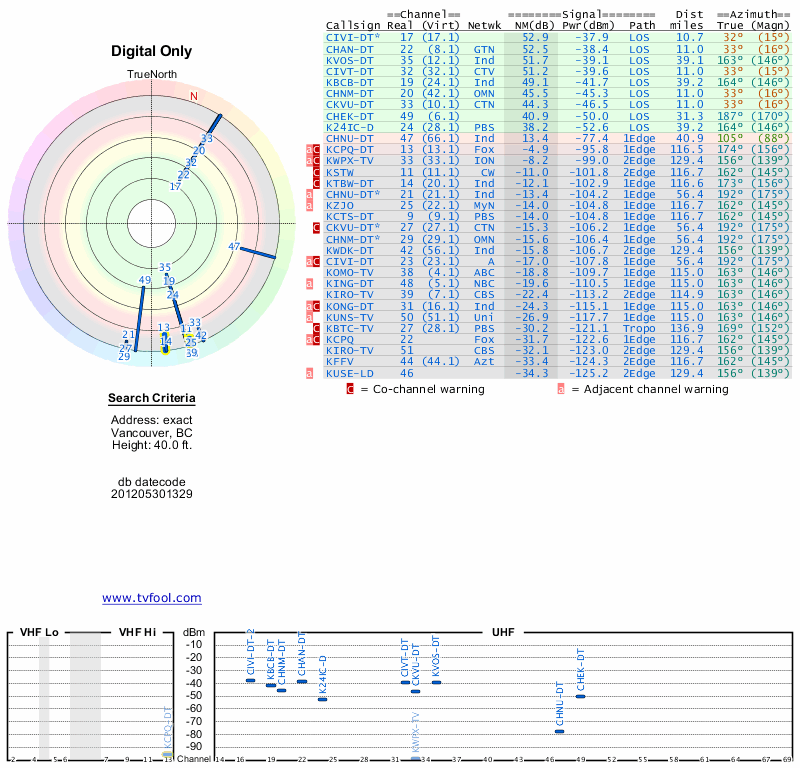The width and height of the screenshot is (800, 768).
Task: Click the adjacent channel icon beside KZJO
Action: [x=309, y=206]
